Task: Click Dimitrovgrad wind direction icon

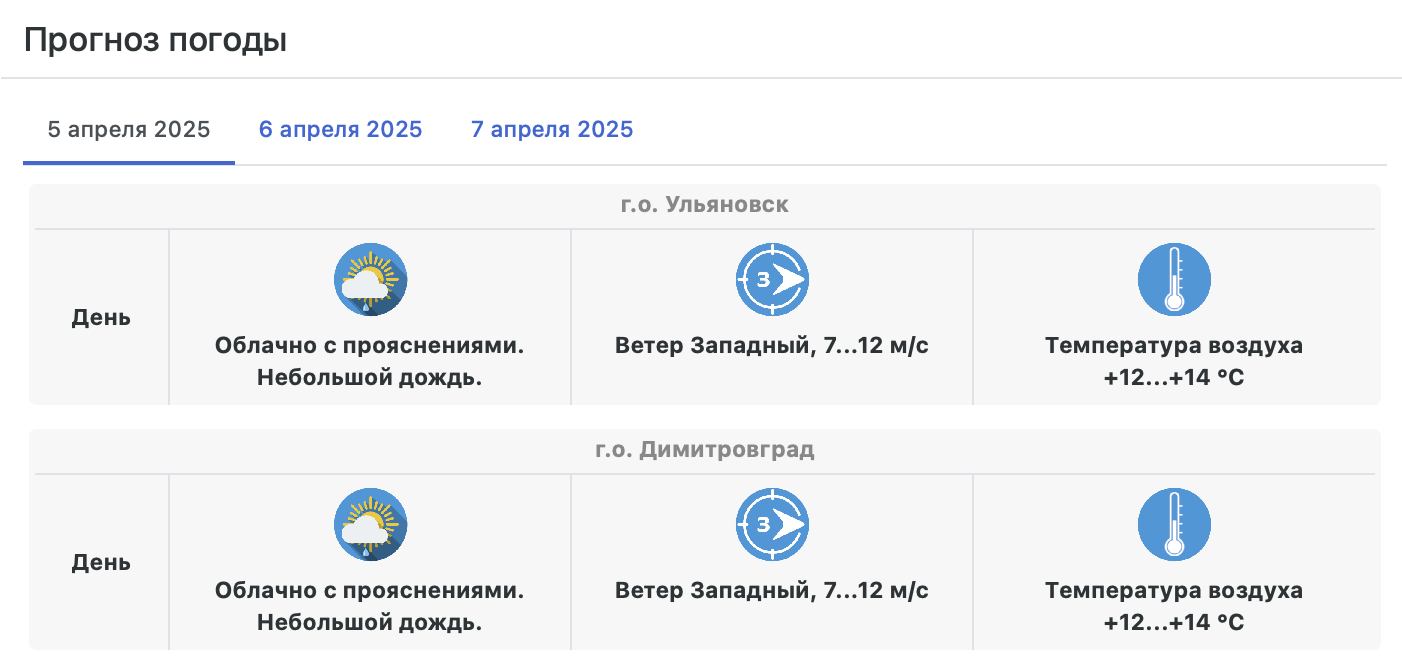Action: point(772,524)
